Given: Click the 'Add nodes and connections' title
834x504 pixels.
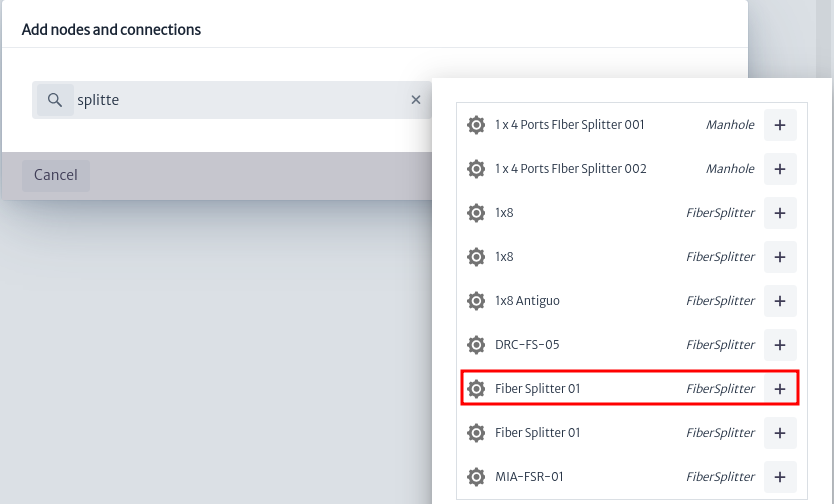Looking at the screenshot, I should [111, 30].
